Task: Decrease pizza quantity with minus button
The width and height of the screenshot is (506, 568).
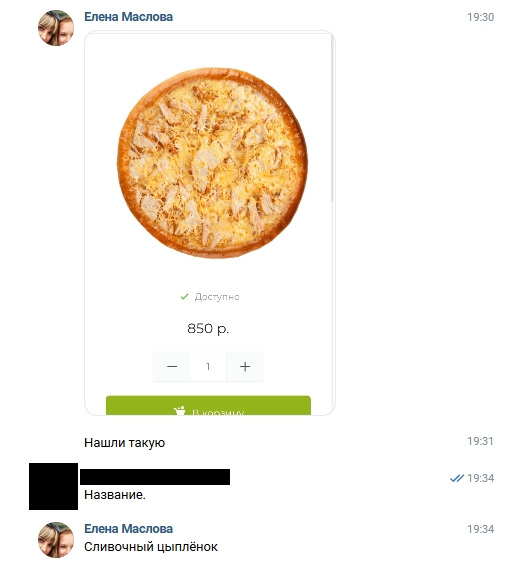Action: (172, 367)
